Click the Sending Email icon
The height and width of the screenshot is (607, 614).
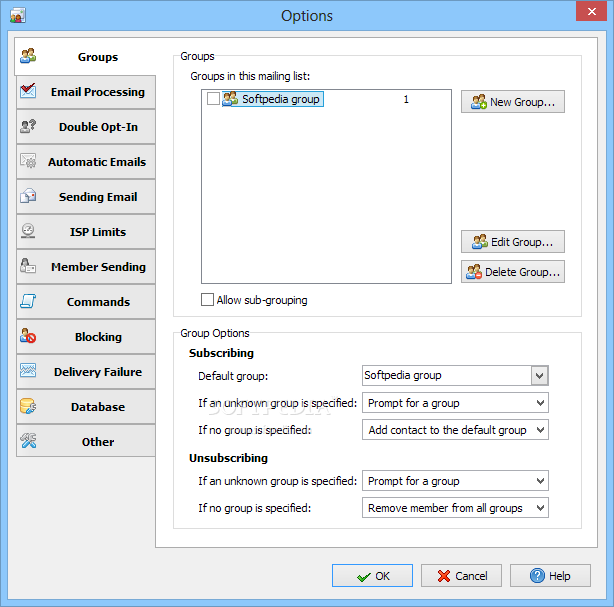[28, 196]
